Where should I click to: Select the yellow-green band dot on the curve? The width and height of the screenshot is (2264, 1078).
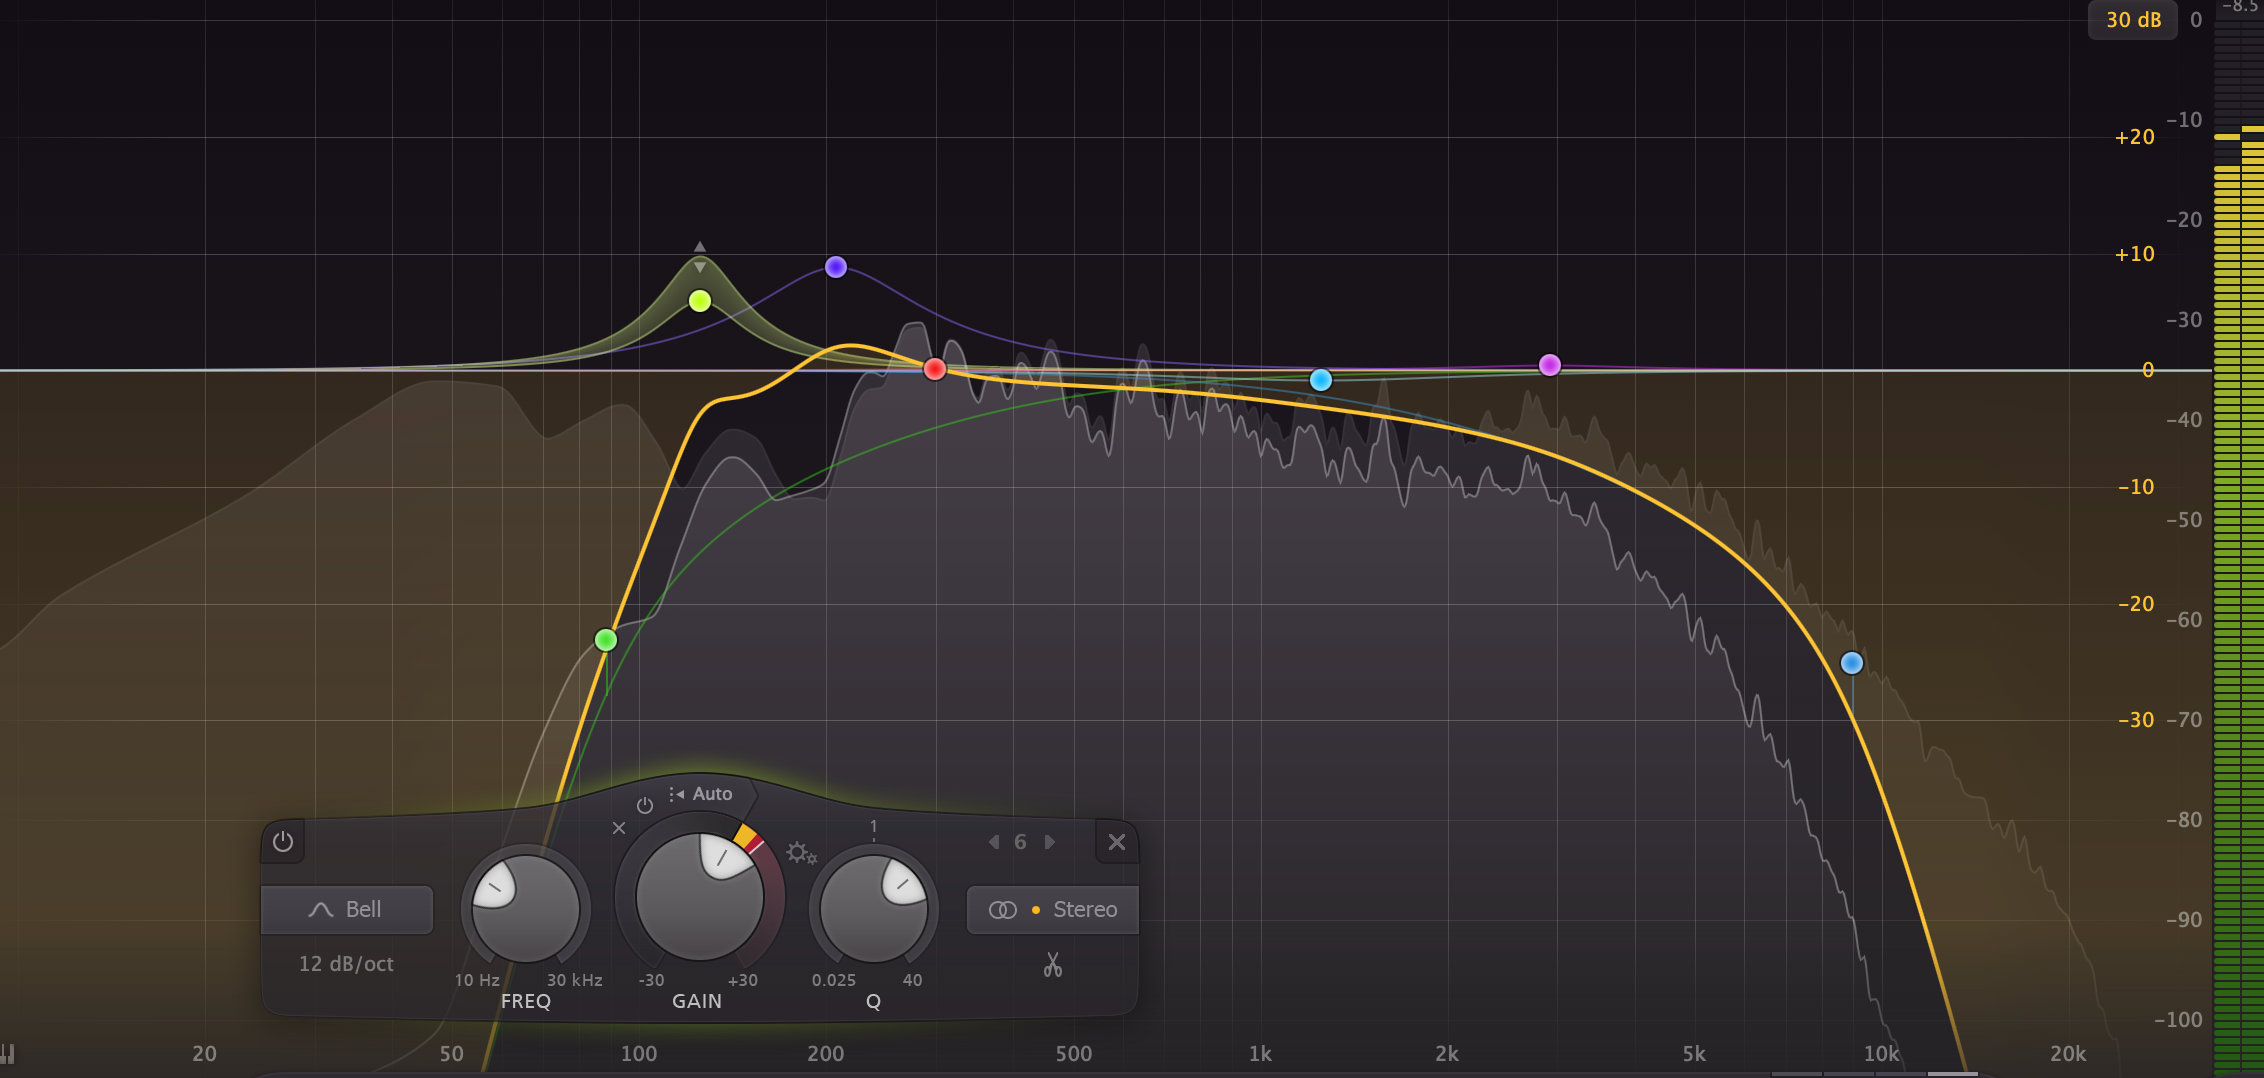point(699,300)
